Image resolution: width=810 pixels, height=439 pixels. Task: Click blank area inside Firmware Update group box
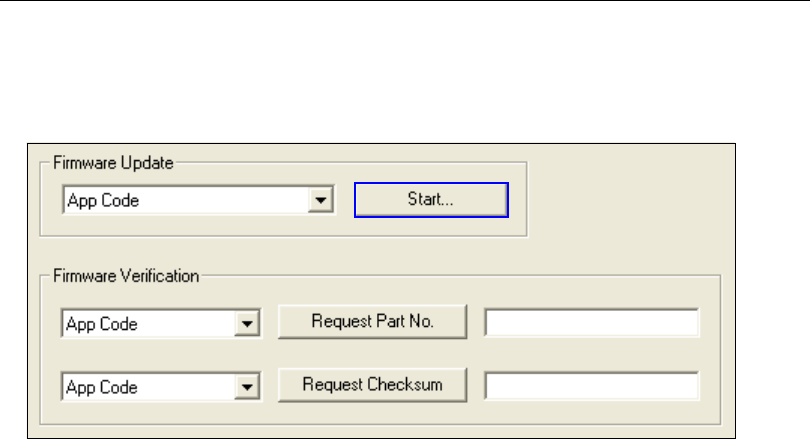(x=280, y=224)
